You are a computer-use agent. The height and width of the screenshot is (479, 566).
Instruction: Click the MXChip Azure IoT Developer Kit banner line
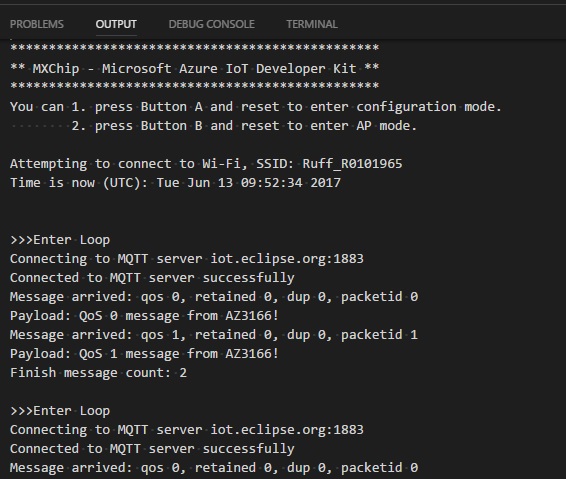point(195,69)
